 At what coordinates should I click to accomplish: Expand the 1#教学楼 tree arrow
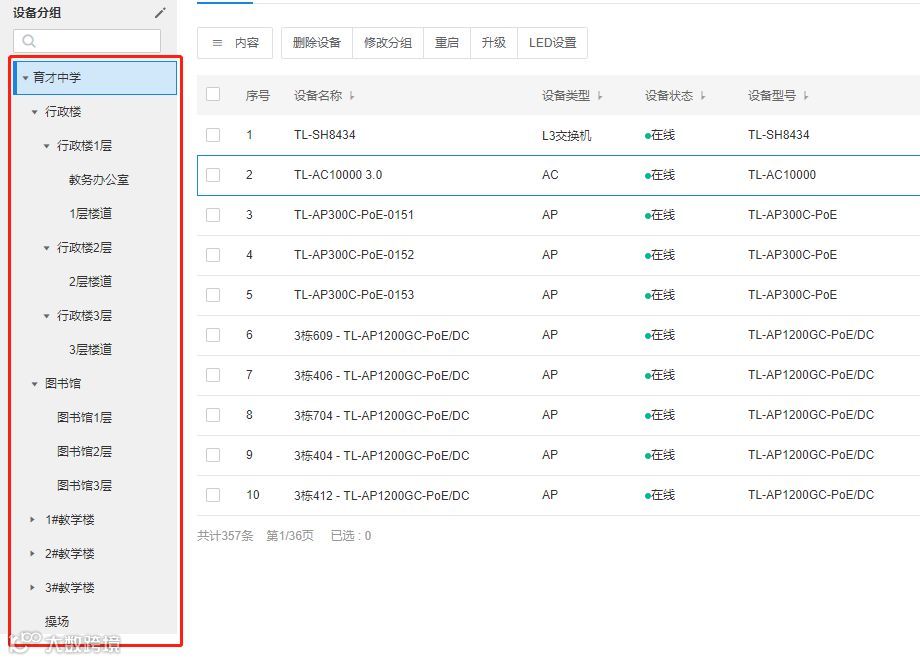point(33,520)
